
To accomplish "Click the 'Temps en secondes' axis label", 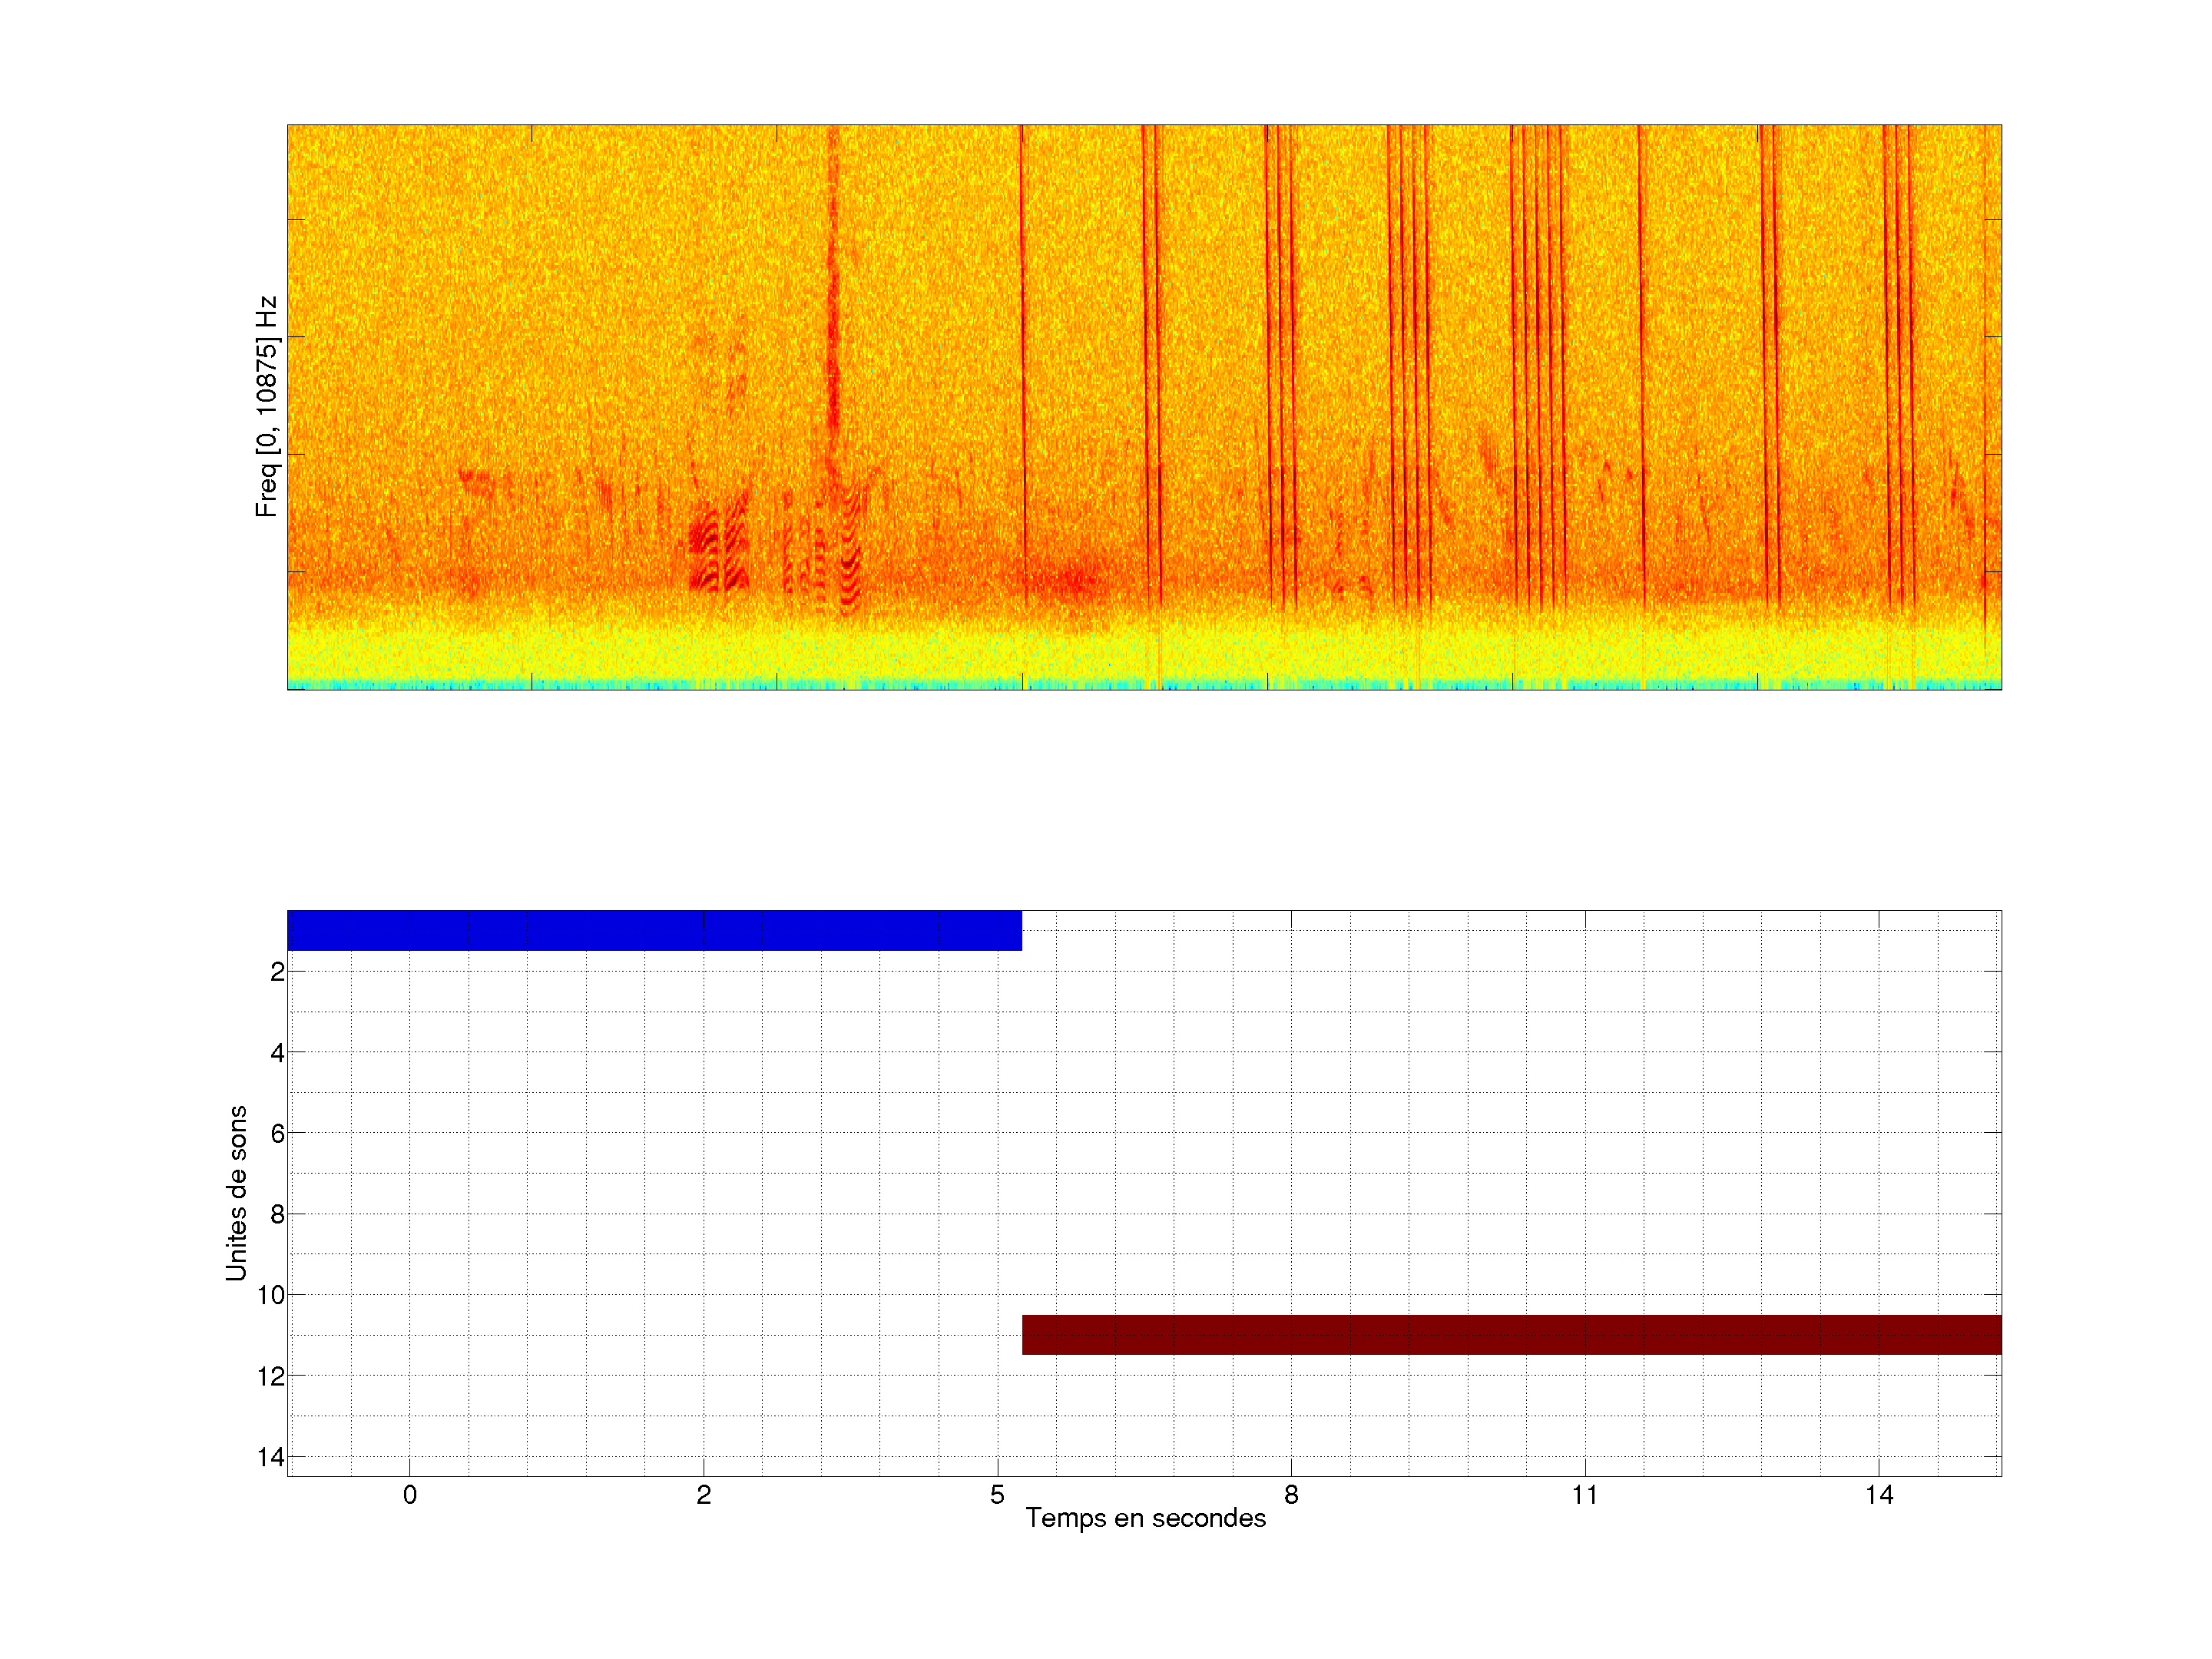I will pos(1145,1518).
